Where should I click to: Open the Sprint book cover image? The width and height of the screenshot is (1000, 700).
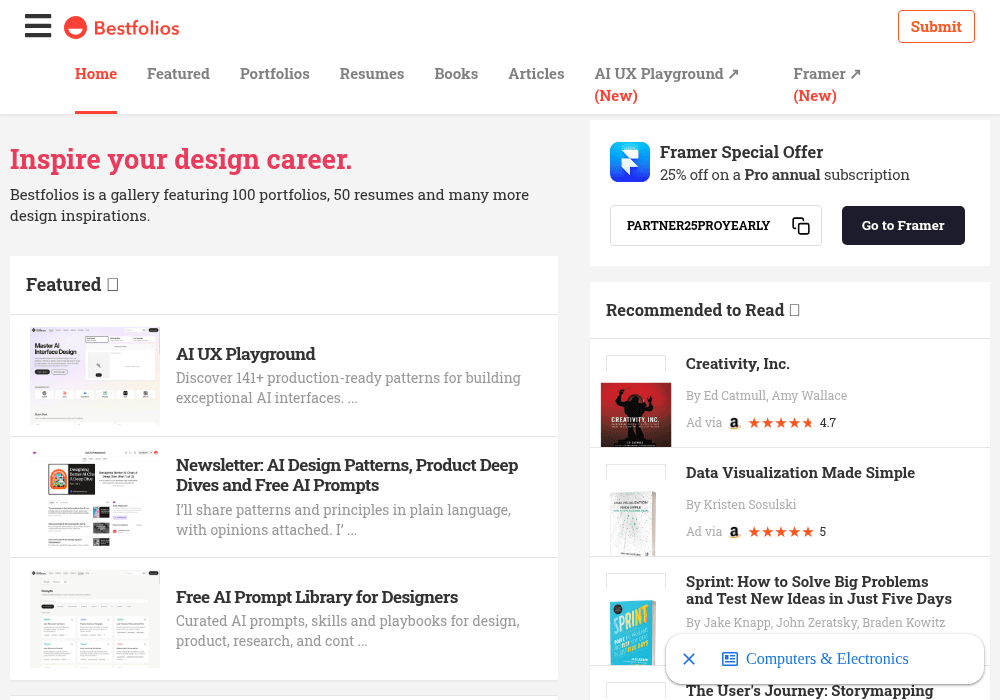(x=633, y=632)
